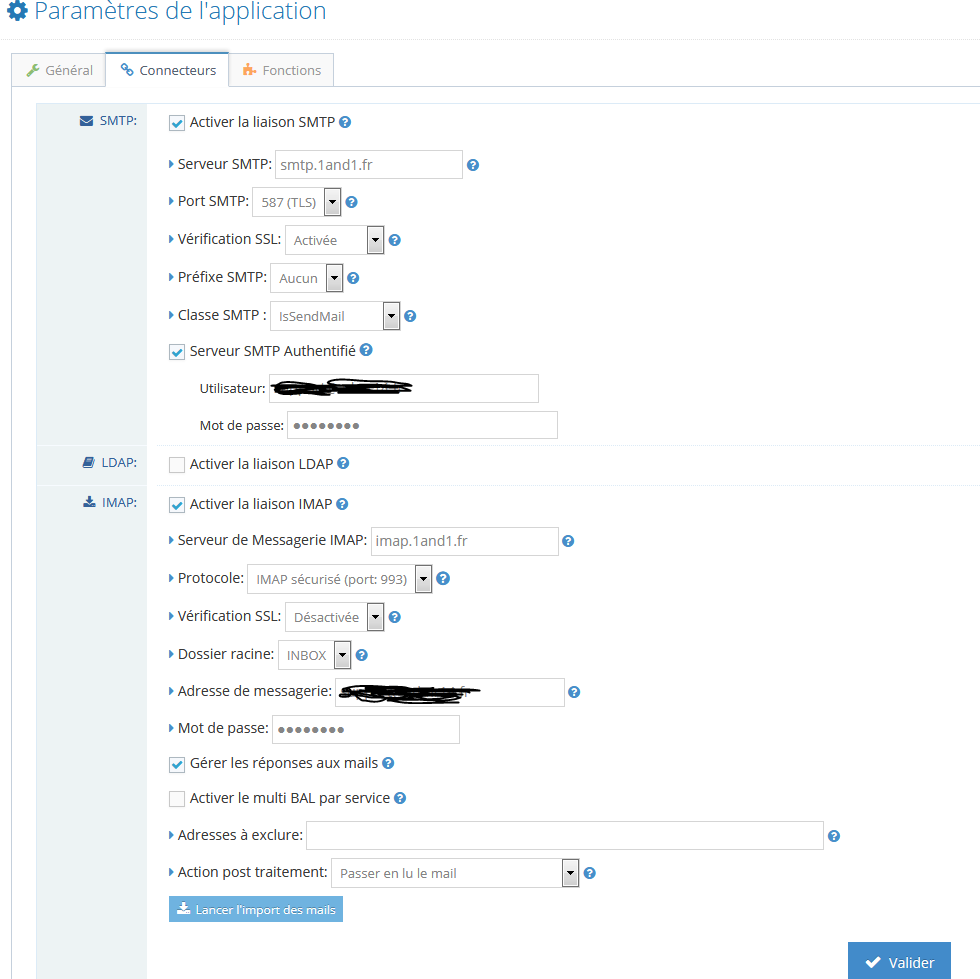Click help icon beside Action post traitement
980x979 pixels.
[x=590, y=873]
